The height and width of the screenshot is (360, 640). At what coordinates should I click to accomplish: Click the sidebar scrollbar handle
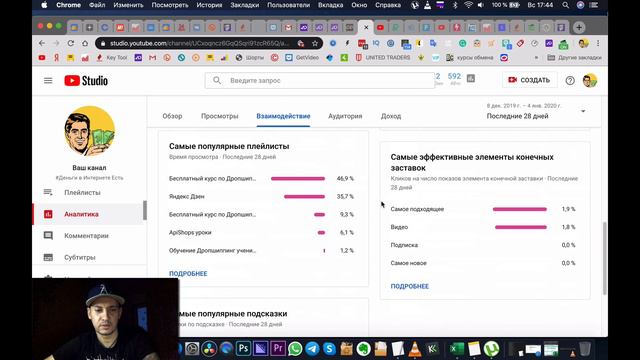click(x=144, y=211)
